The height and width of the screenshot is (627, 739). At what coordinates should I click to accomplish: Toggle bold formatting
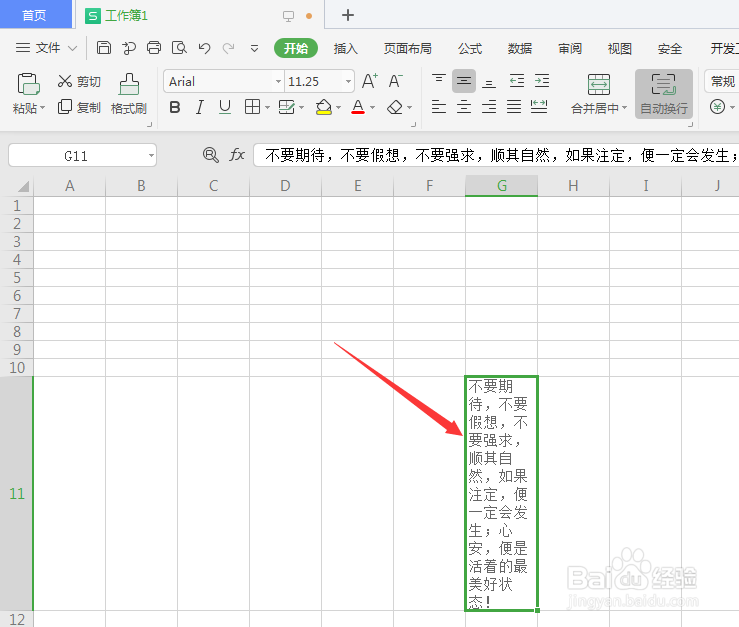coord(175,107)
